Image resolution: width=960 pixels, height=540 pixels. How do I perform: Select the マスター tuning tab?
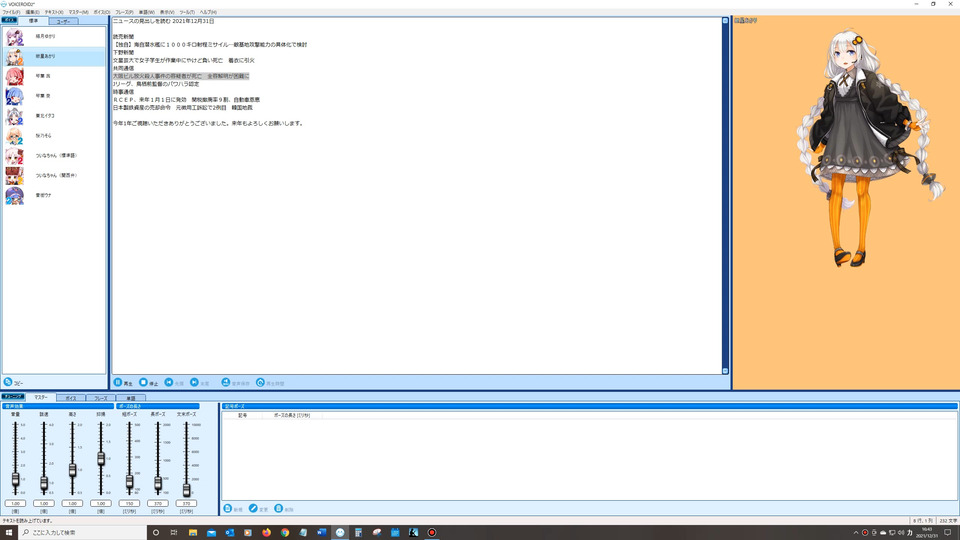click(x=40, y=397)
